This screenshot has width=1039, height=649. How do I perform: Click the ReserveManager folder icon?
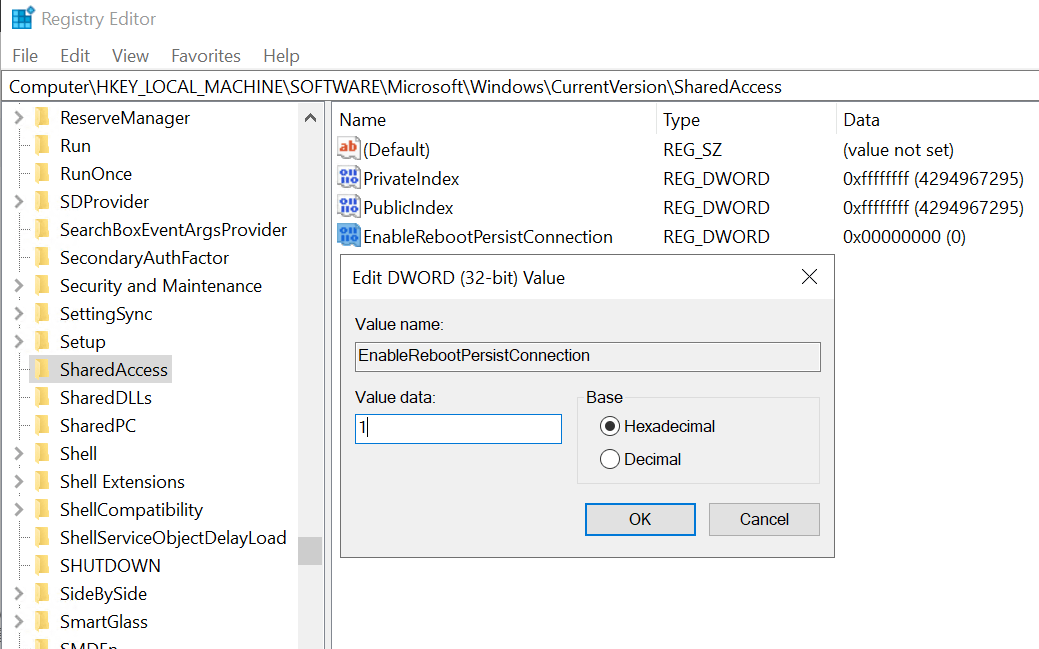click(42, 117)
